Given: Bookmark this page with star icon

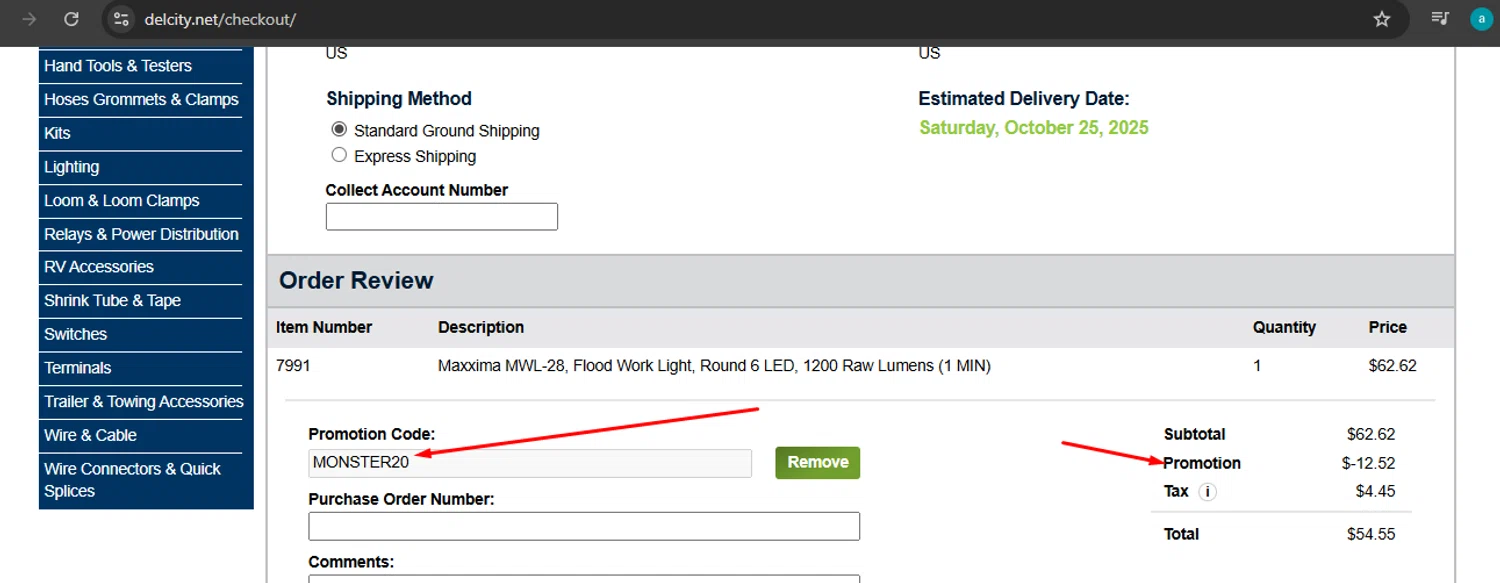Looking at the screenshot, I should (1382, 19).
